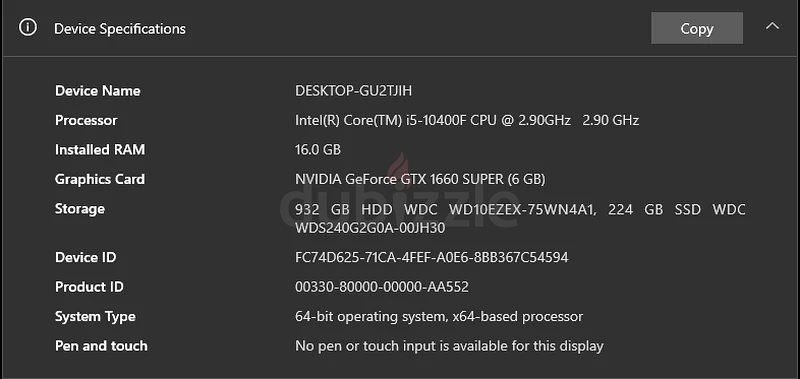Click the Pen and touch label
Image resolution: width=800 pixels, height=379 pixels.
coord(101,346)
